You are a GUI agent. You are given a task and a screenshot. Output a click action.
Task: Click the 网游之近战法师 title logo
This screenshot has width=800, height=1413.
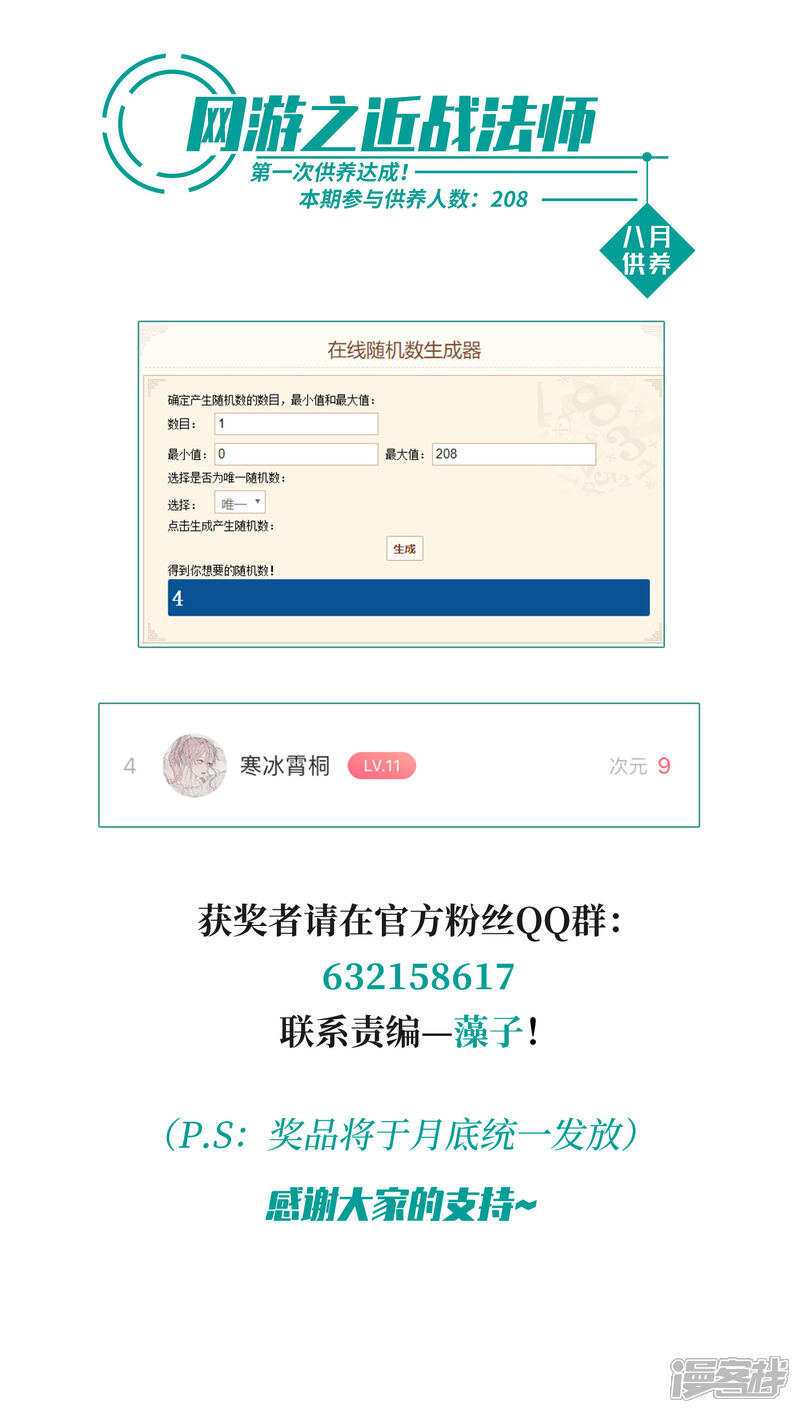(x=392, y=126)
